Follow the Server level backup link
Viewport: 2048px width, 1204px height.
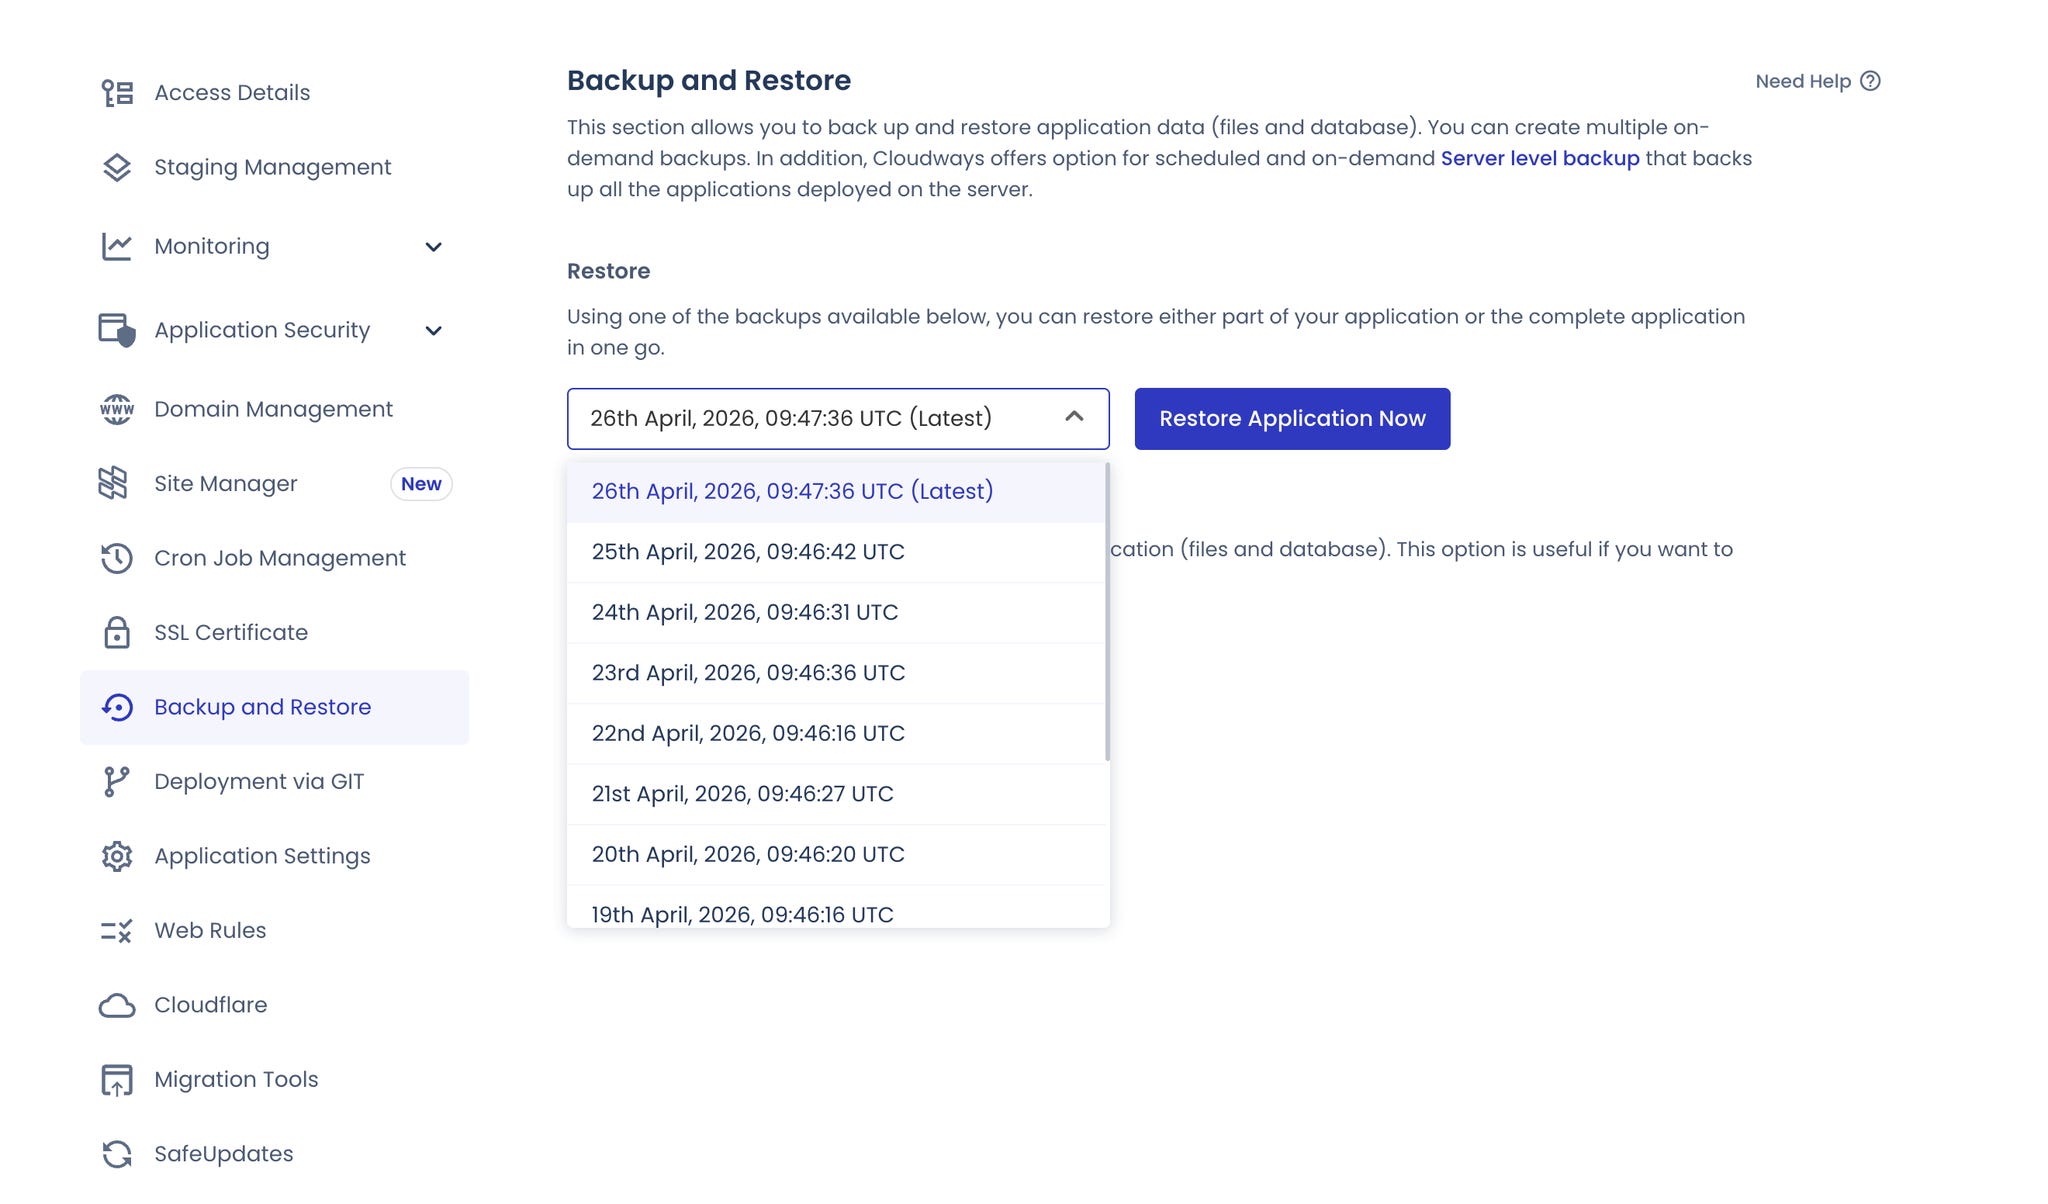[1540, 158]
